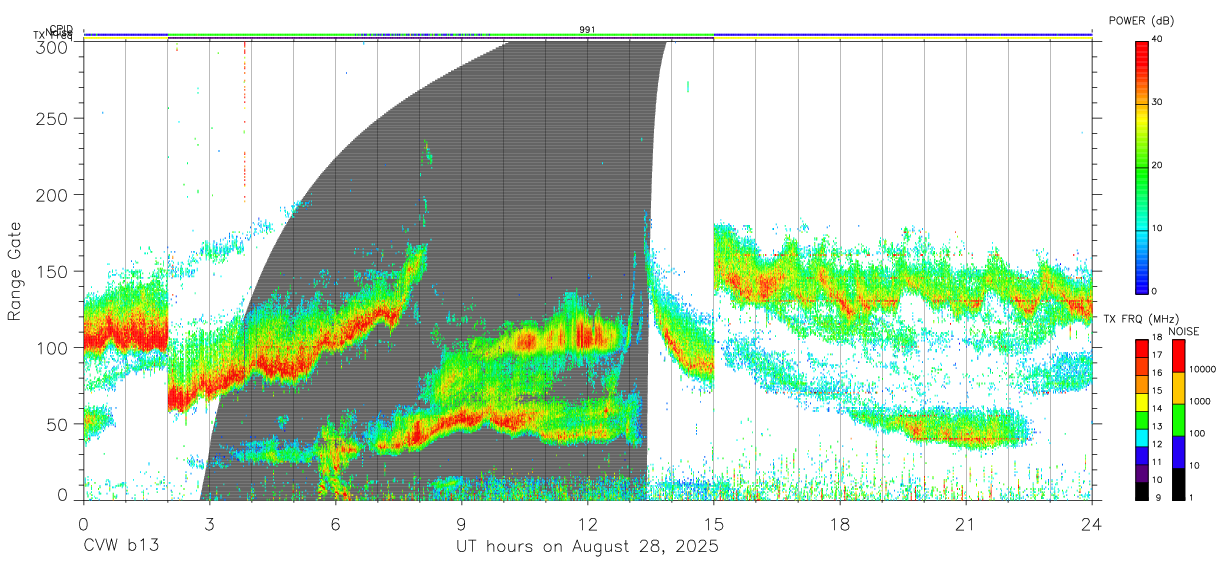Viewport: 1228px width, 567px height.
Task: Click the CPID label above the Range Gate axis
Action: (60, 29)
